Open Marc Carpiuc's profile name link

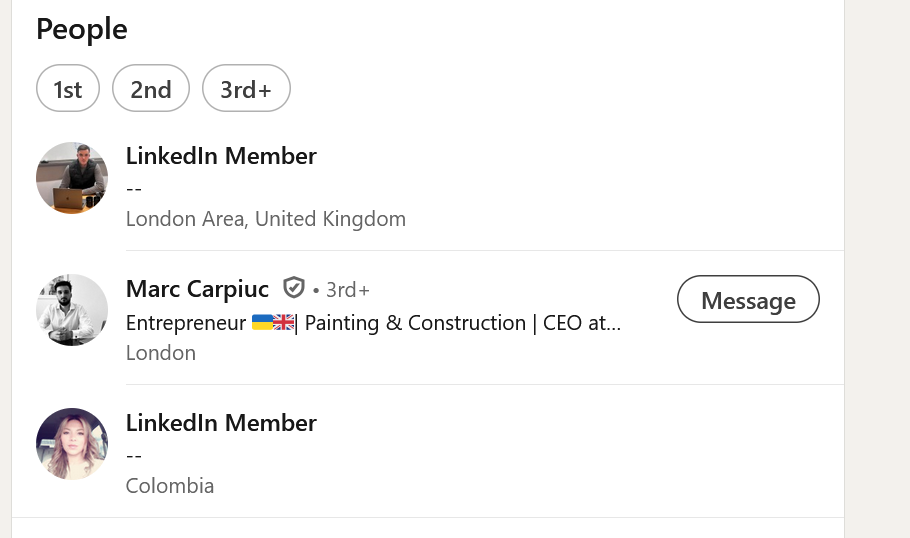197,289
